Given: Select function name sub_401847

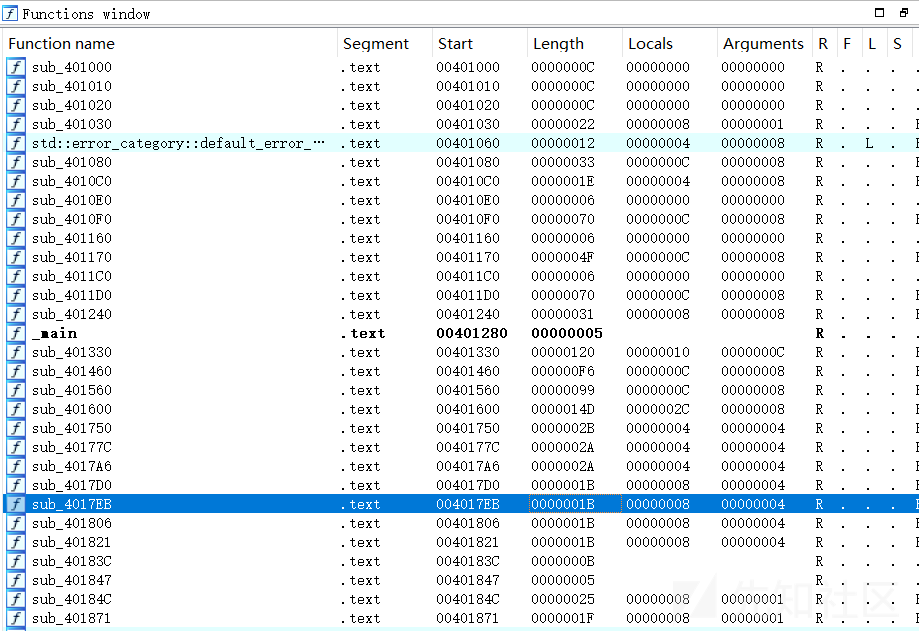Looking at the screenshot, I should click(72, 580).
